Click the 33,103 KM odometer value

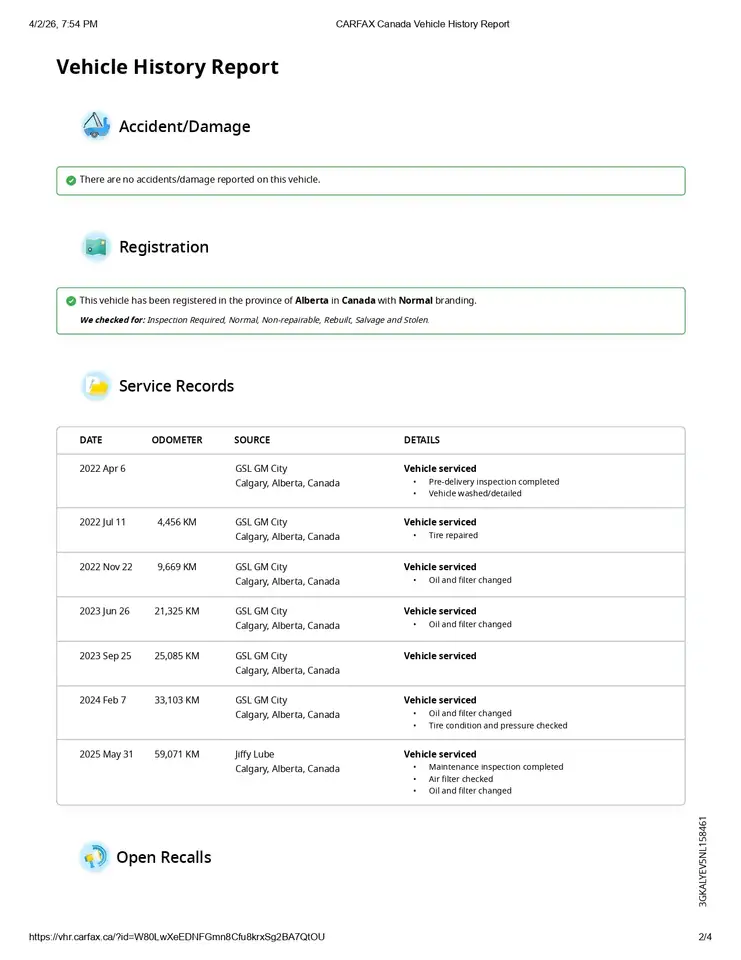(177, 700)
